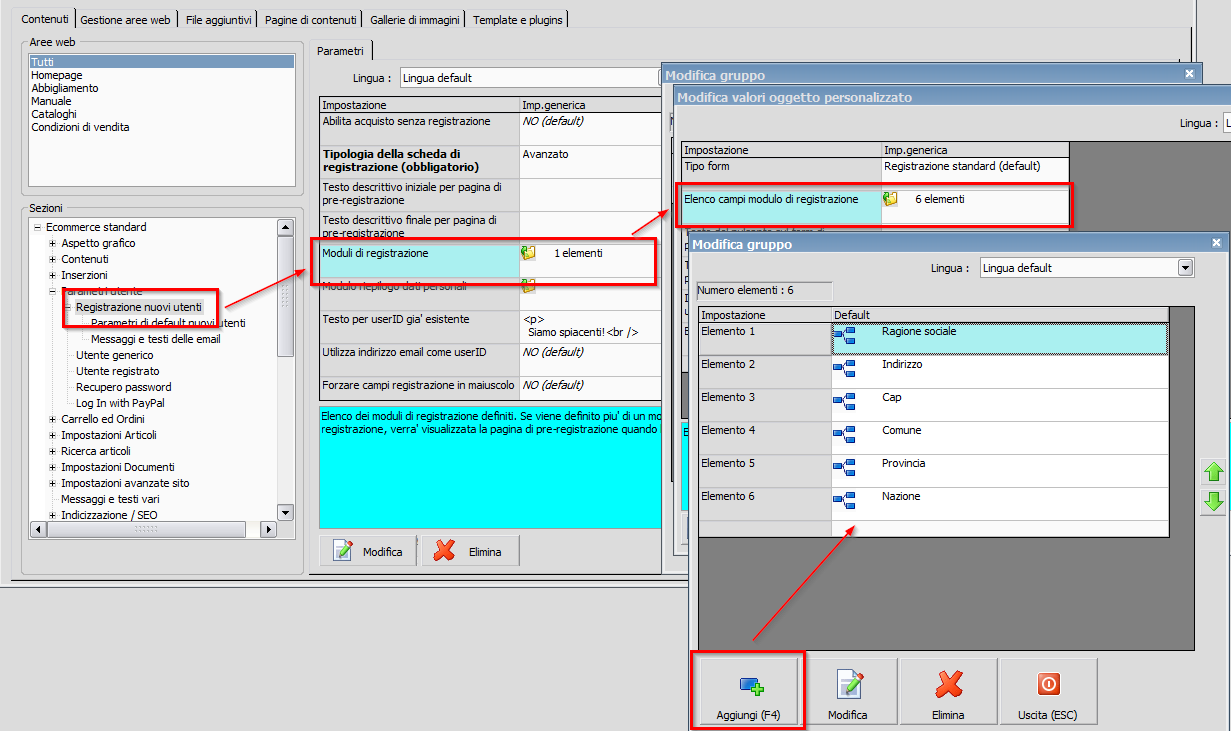Expand the Impostazioni Articoli tree node
Screen dimensions: 1231x731
53,435
